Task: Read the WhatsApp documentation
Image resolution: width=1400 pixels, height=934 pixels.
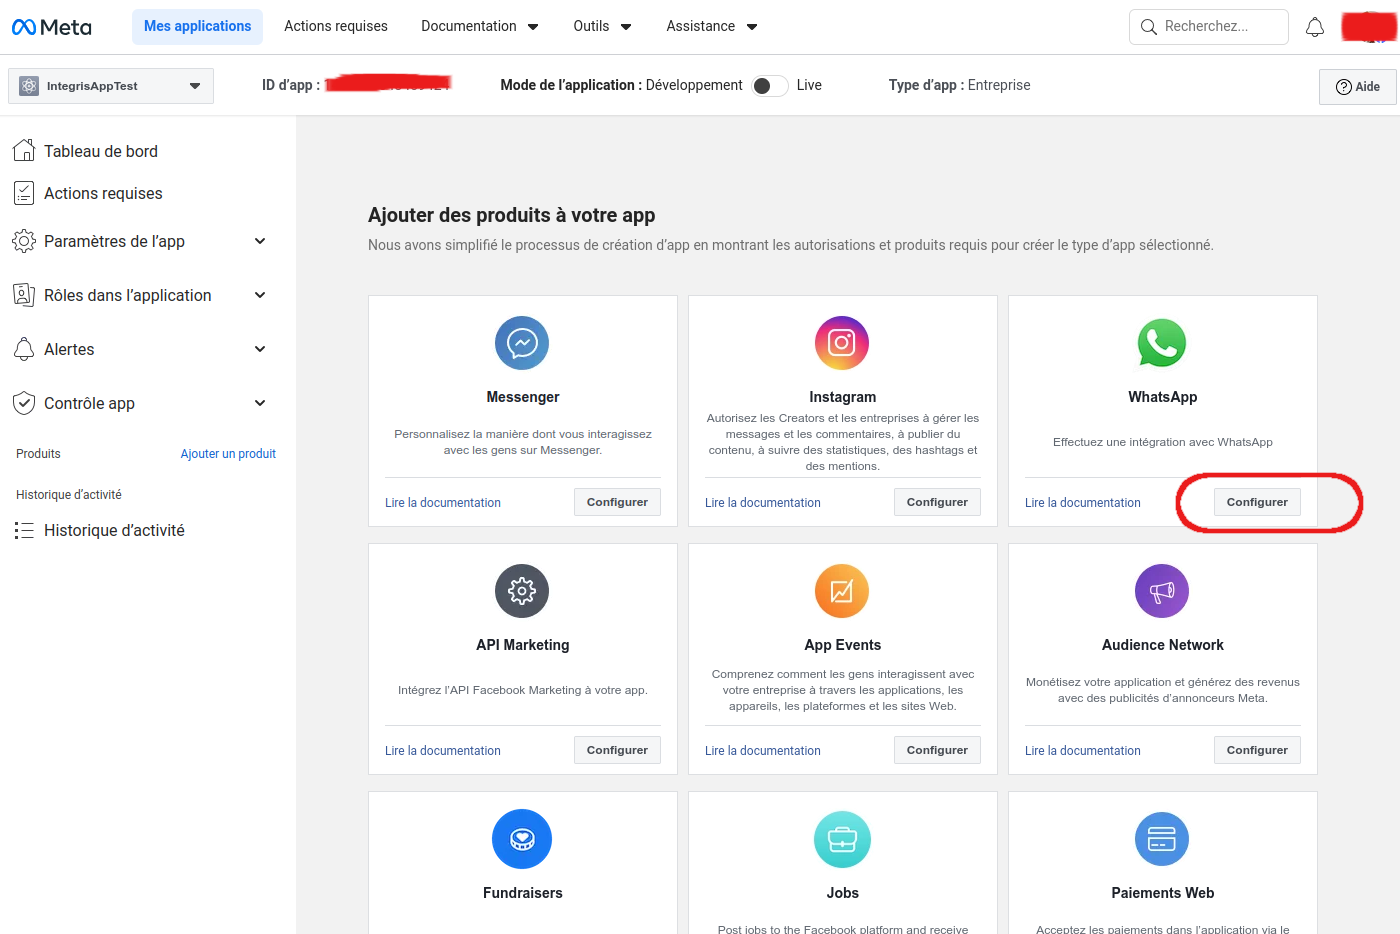Action: click(x=1083, y=503)
